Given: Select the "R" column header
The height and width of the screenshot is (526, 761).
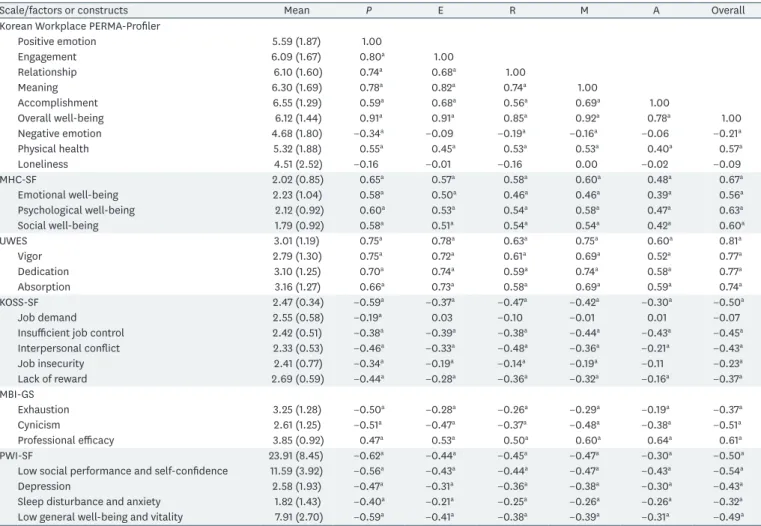Looking at the screenshot, I should tap(513, 10).
